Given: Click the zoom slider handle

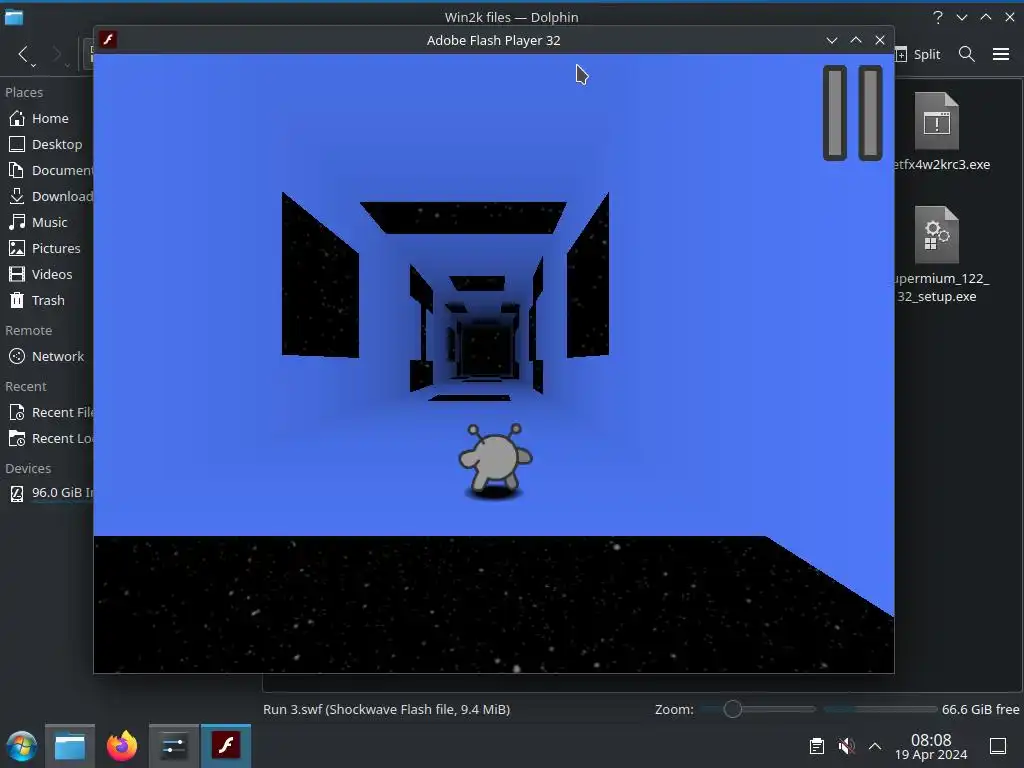Looking at the screenshot, I should [x=733, y=709].
